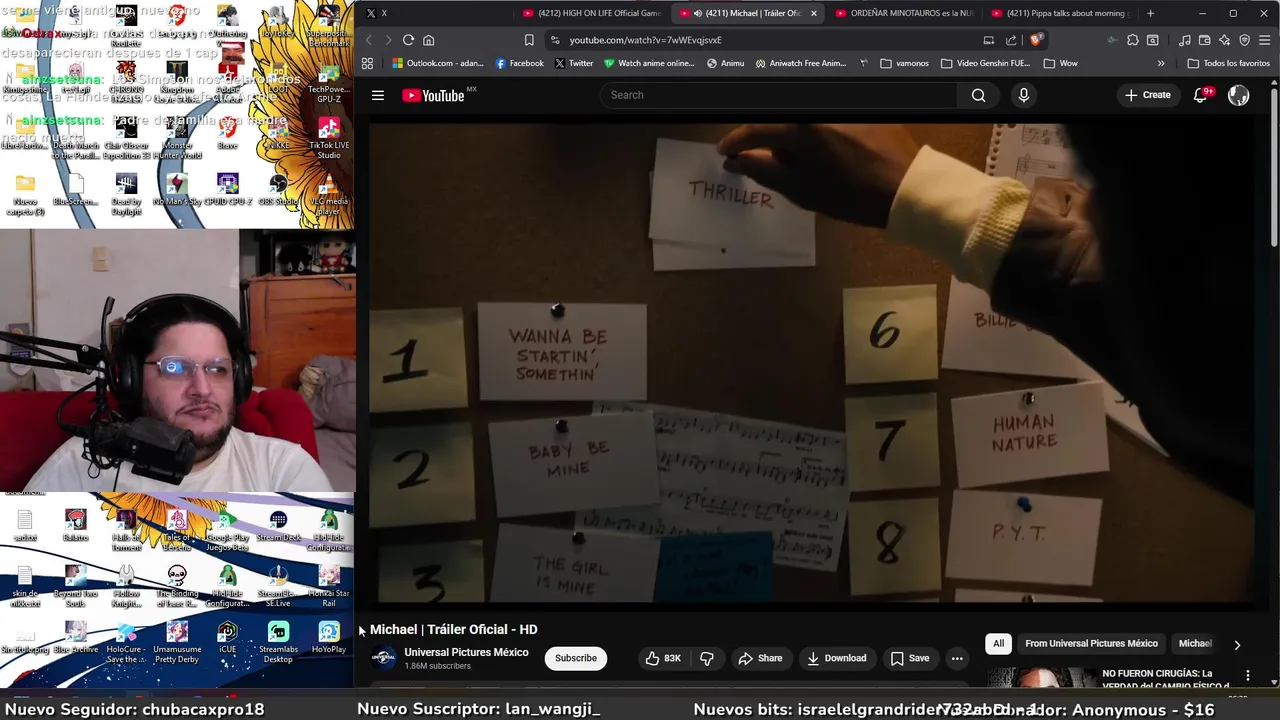This screenshot has width=1280, height=720.
Task: Open Stream Deck desktop shortcut
Action: [x=278, y=525]
